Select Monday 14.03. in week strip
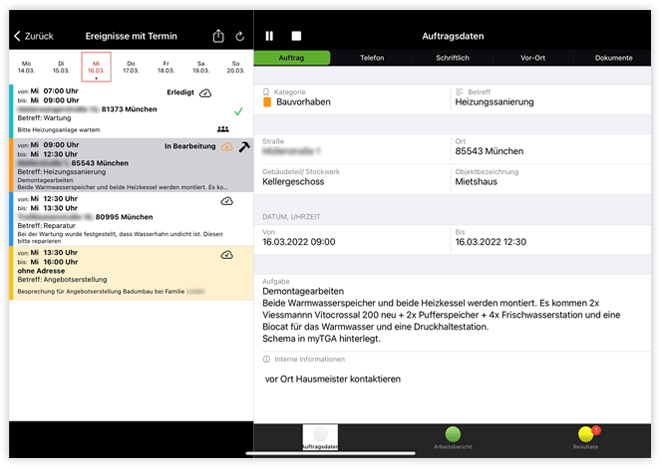The width and height of the screenshot is (662, 469). click(26, 67)
